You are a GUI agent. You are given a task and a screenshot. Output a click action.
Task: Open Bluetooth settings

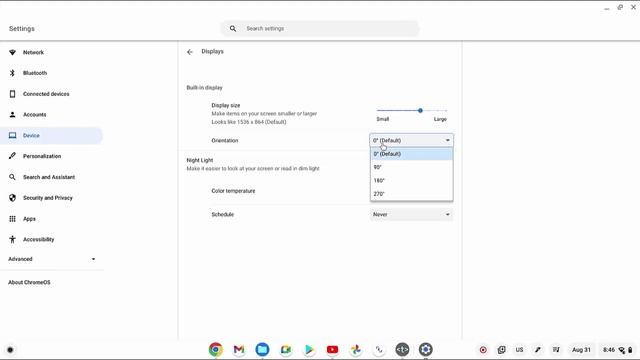click(51, 73)
